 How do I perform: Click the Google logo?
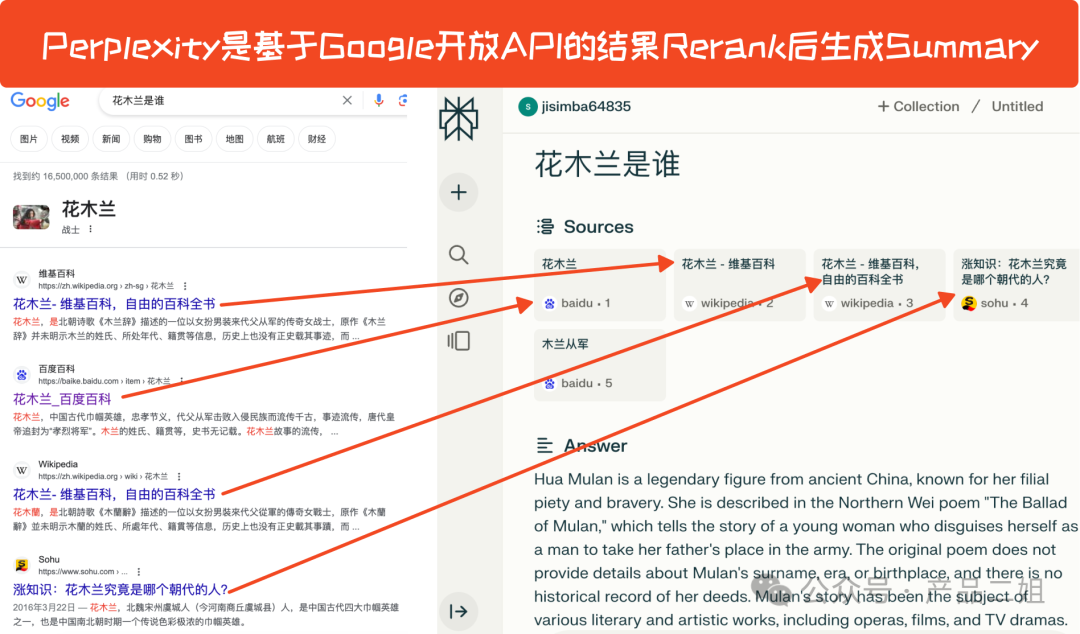pos(40,101)
